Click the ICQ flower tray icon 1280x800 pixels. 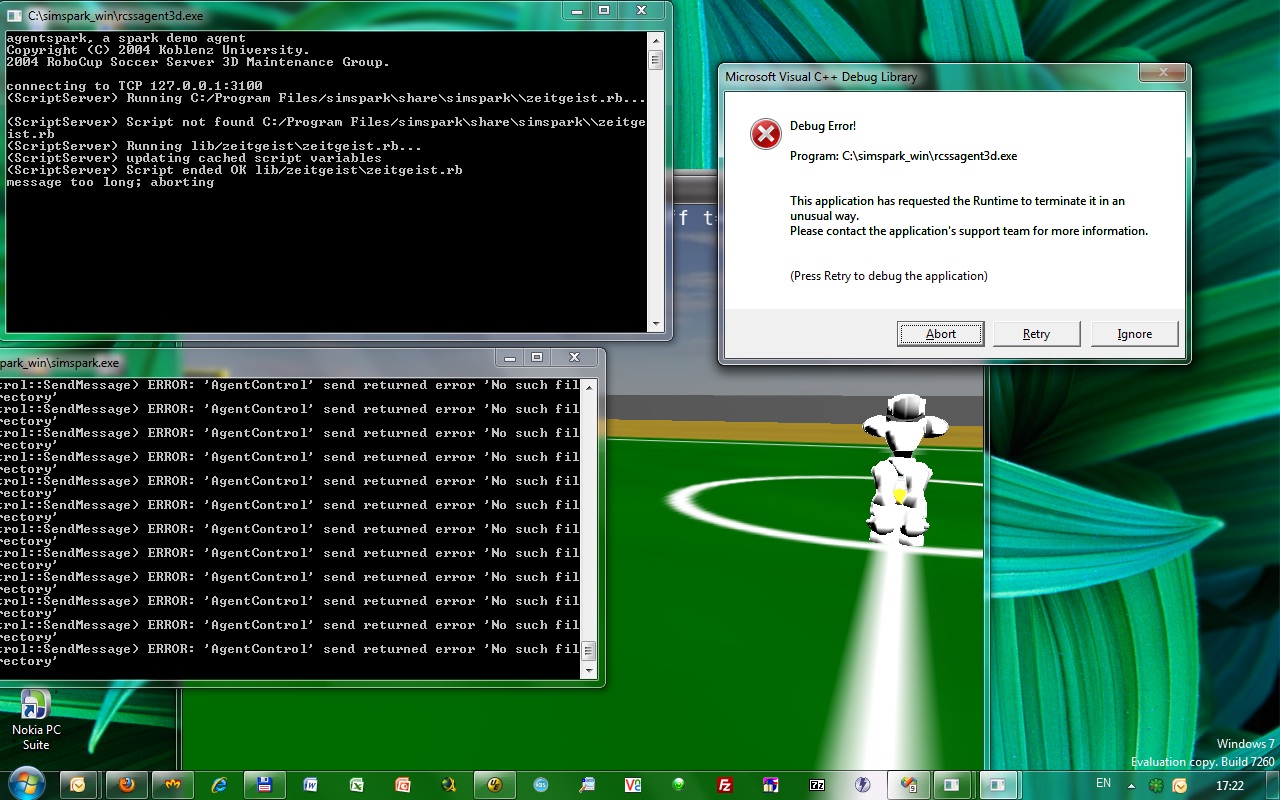(1157, 785)
